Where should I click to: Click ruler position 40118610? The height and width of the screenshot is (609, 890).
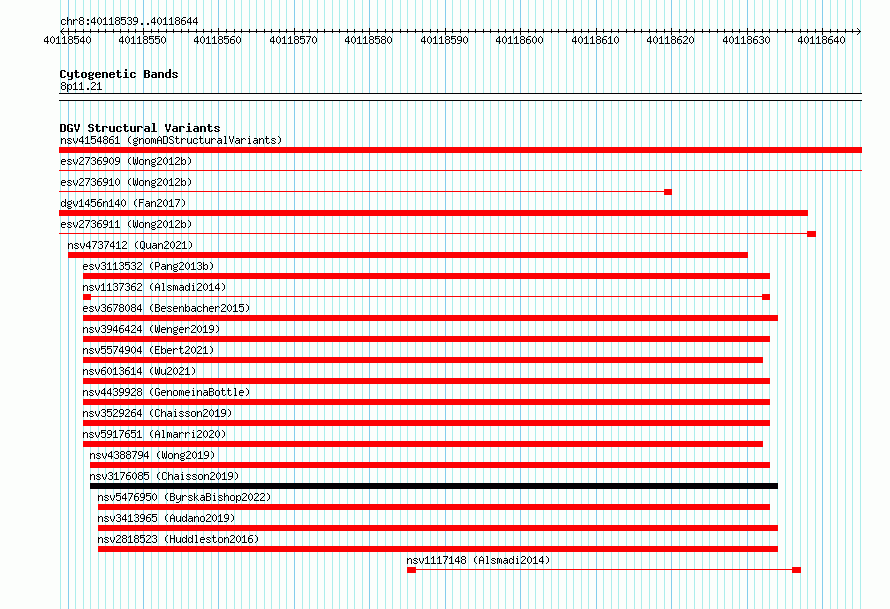pos(595,40)
